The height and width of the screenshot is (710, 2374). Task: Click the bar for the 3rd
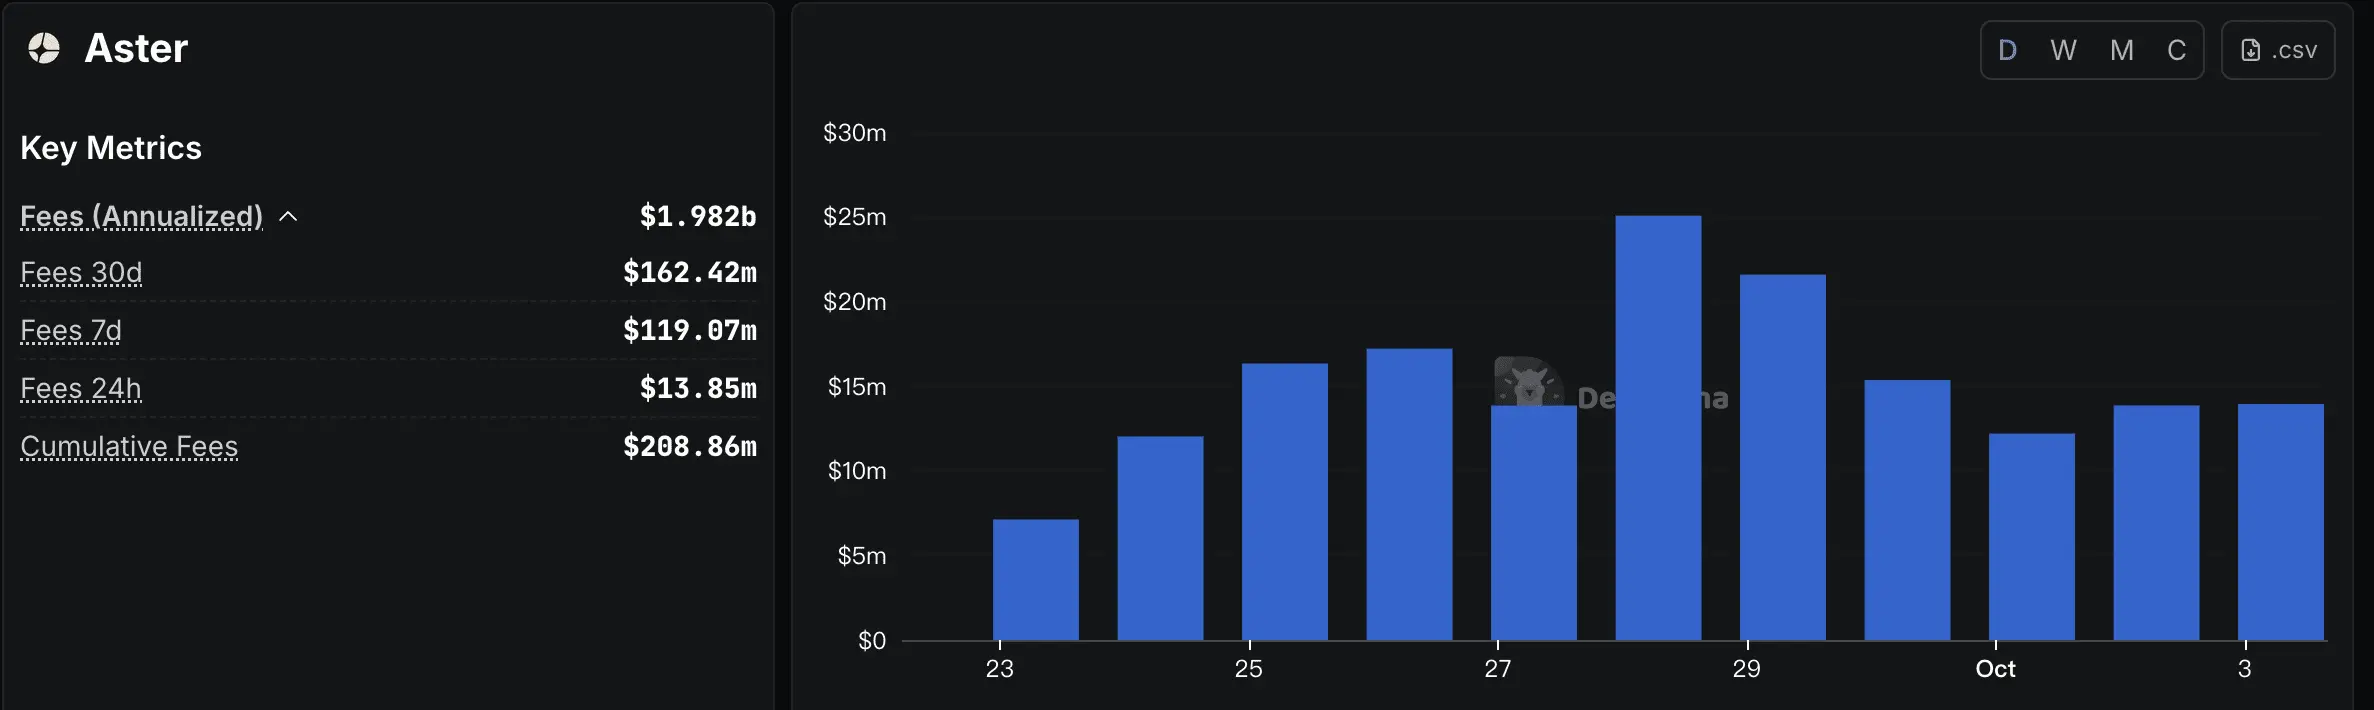(x=2281, y=522)
